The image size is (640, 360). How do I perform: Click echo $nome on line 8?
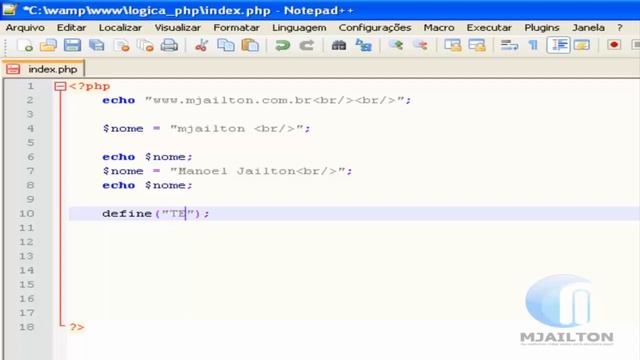tap(147, 185)
